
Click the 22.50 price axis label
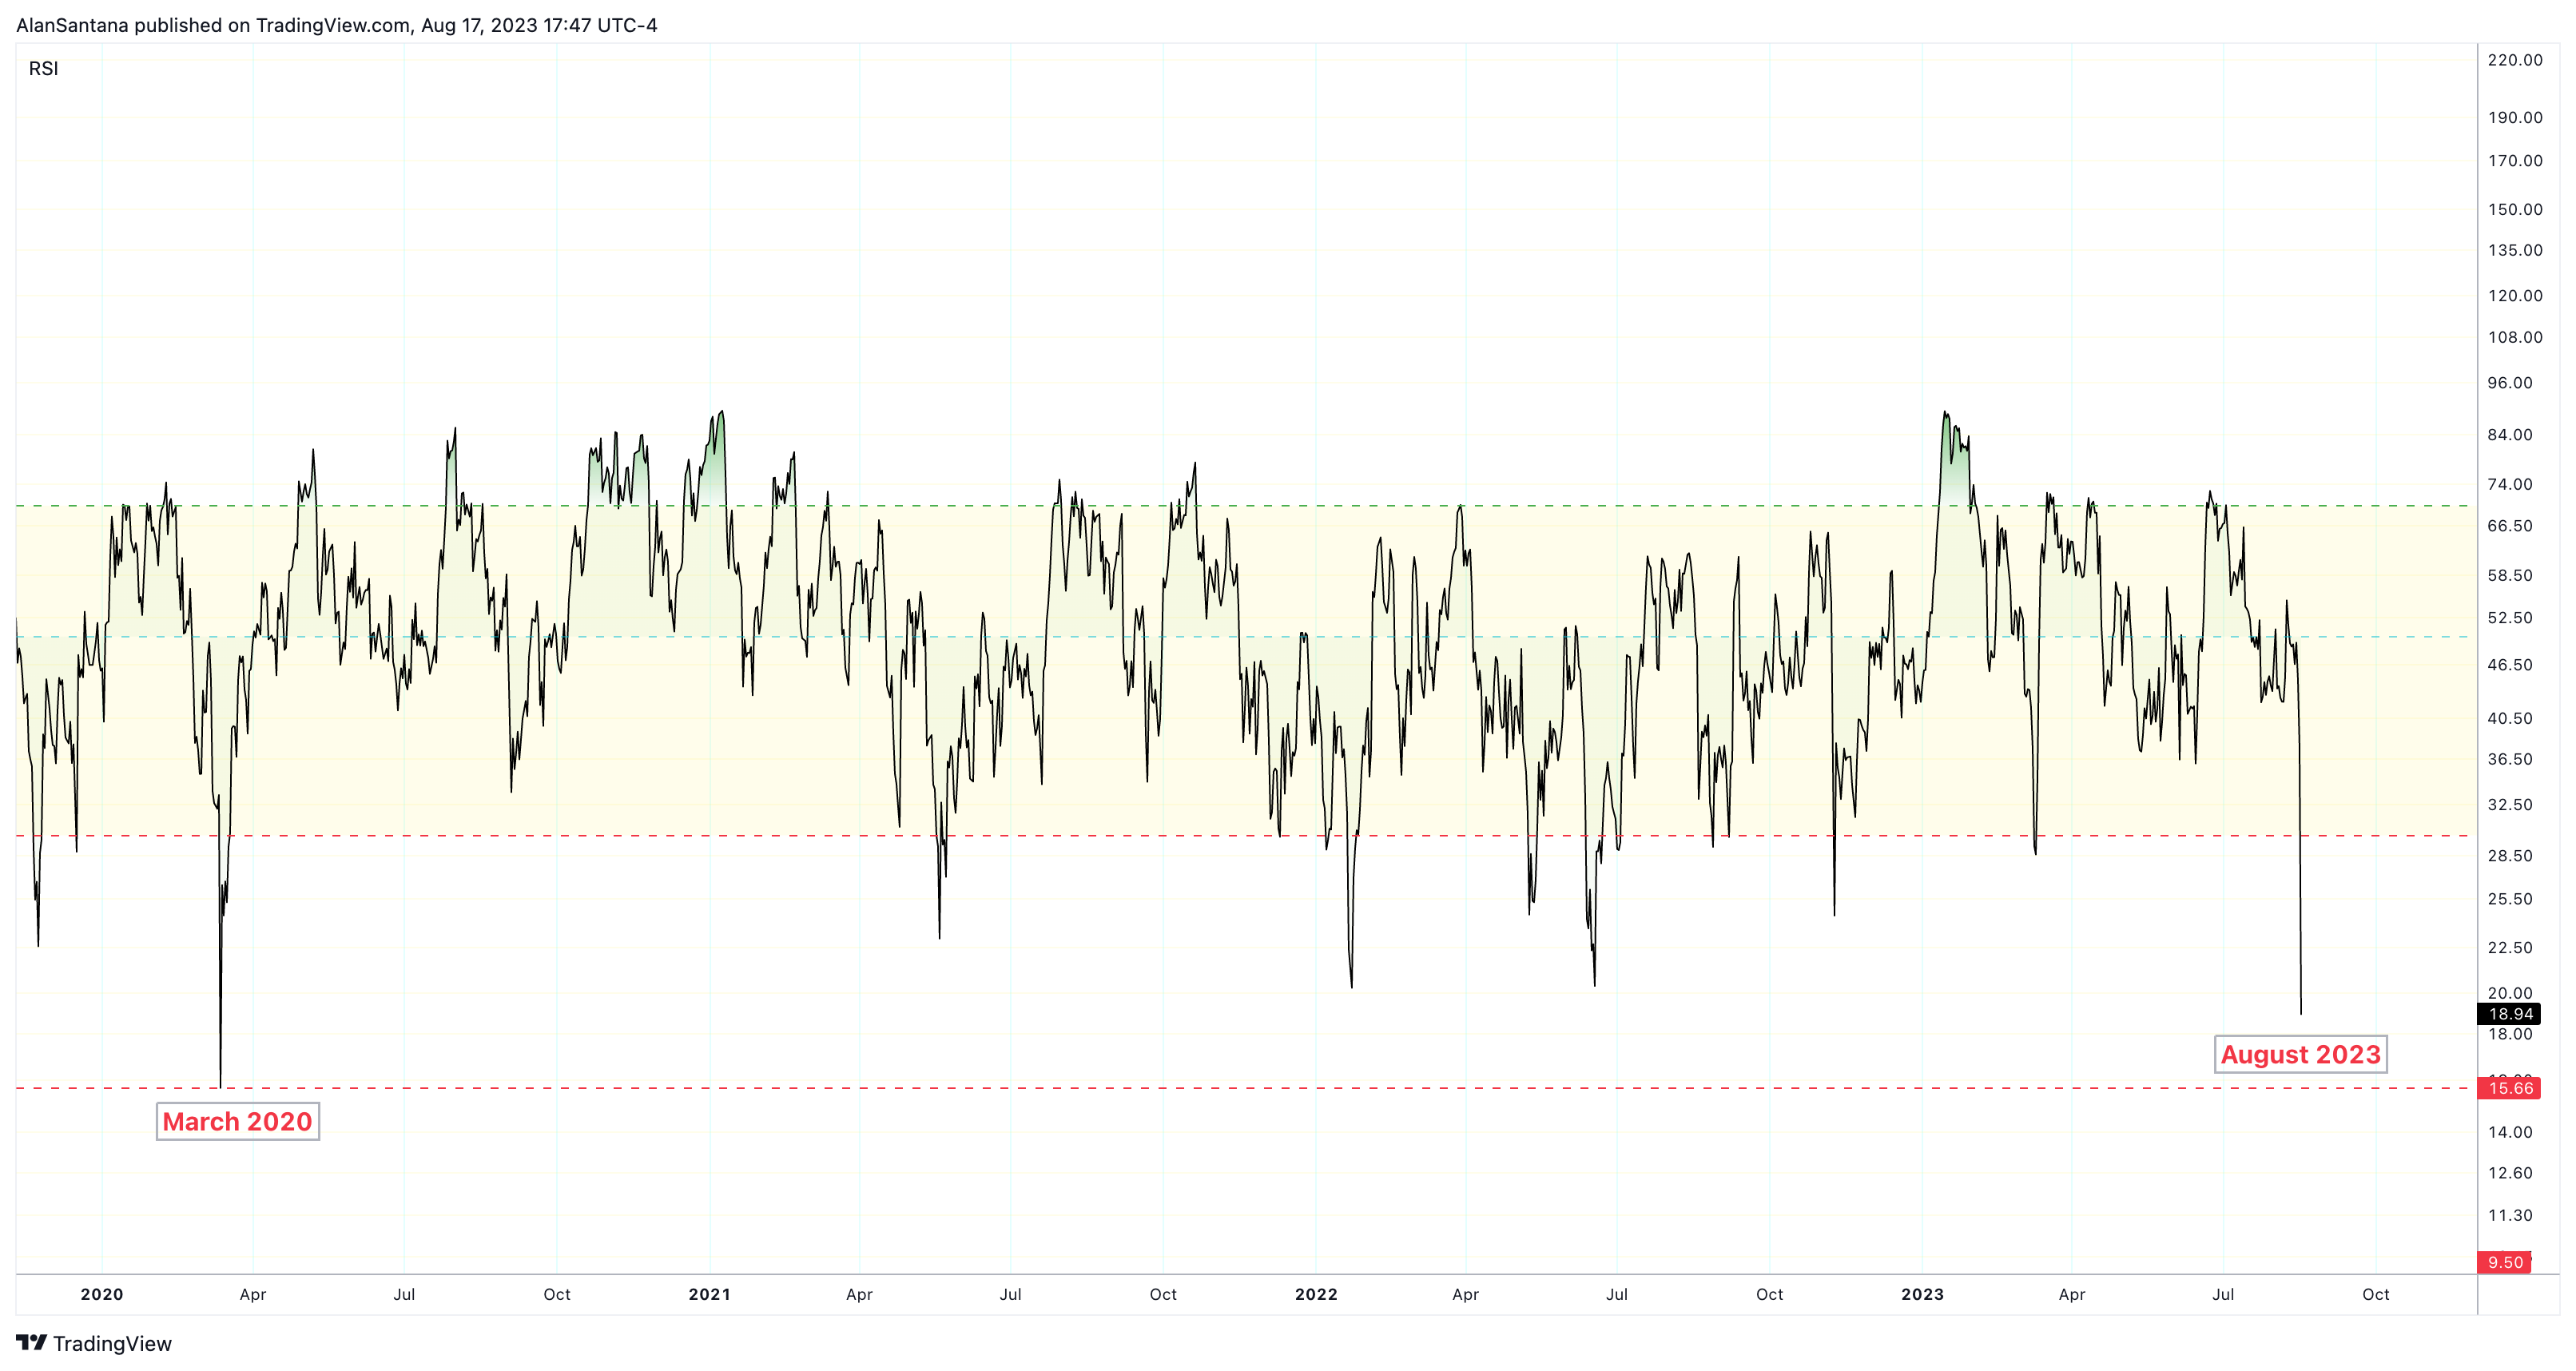point(2510,948)
